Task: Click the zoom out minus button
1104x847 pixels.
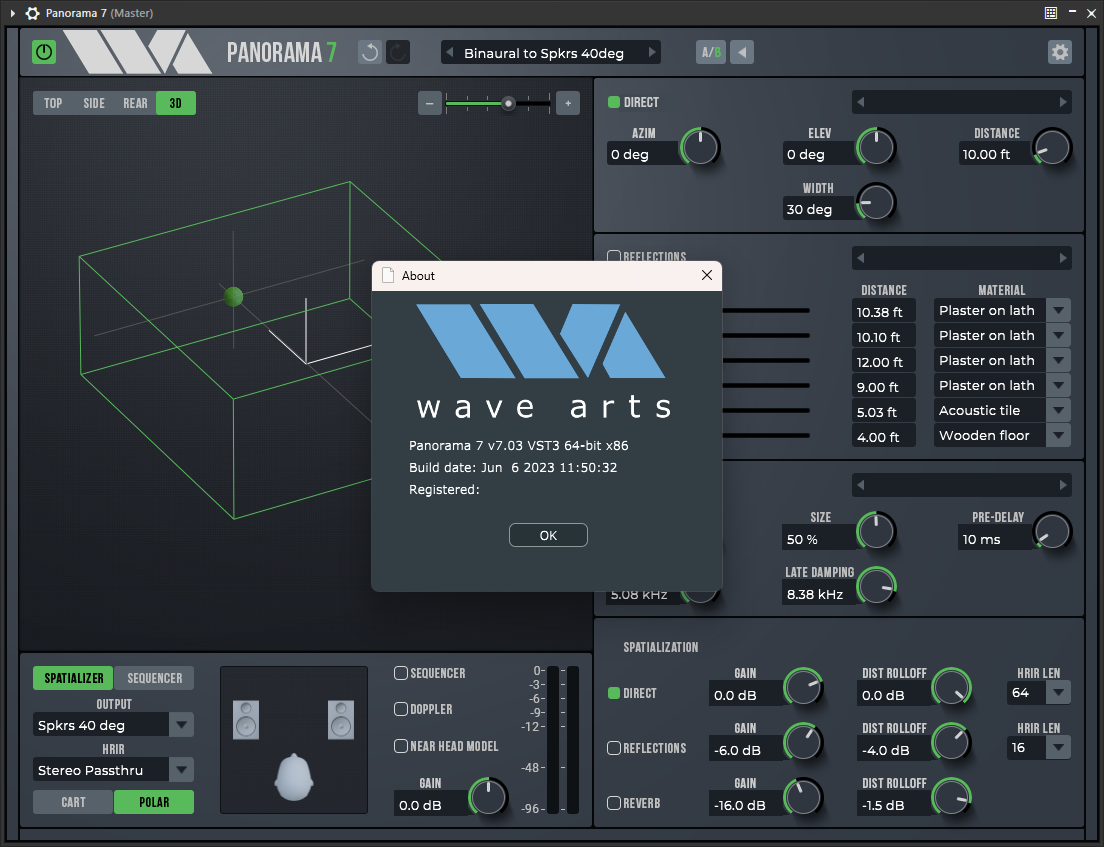Action: tap(430, 103)
